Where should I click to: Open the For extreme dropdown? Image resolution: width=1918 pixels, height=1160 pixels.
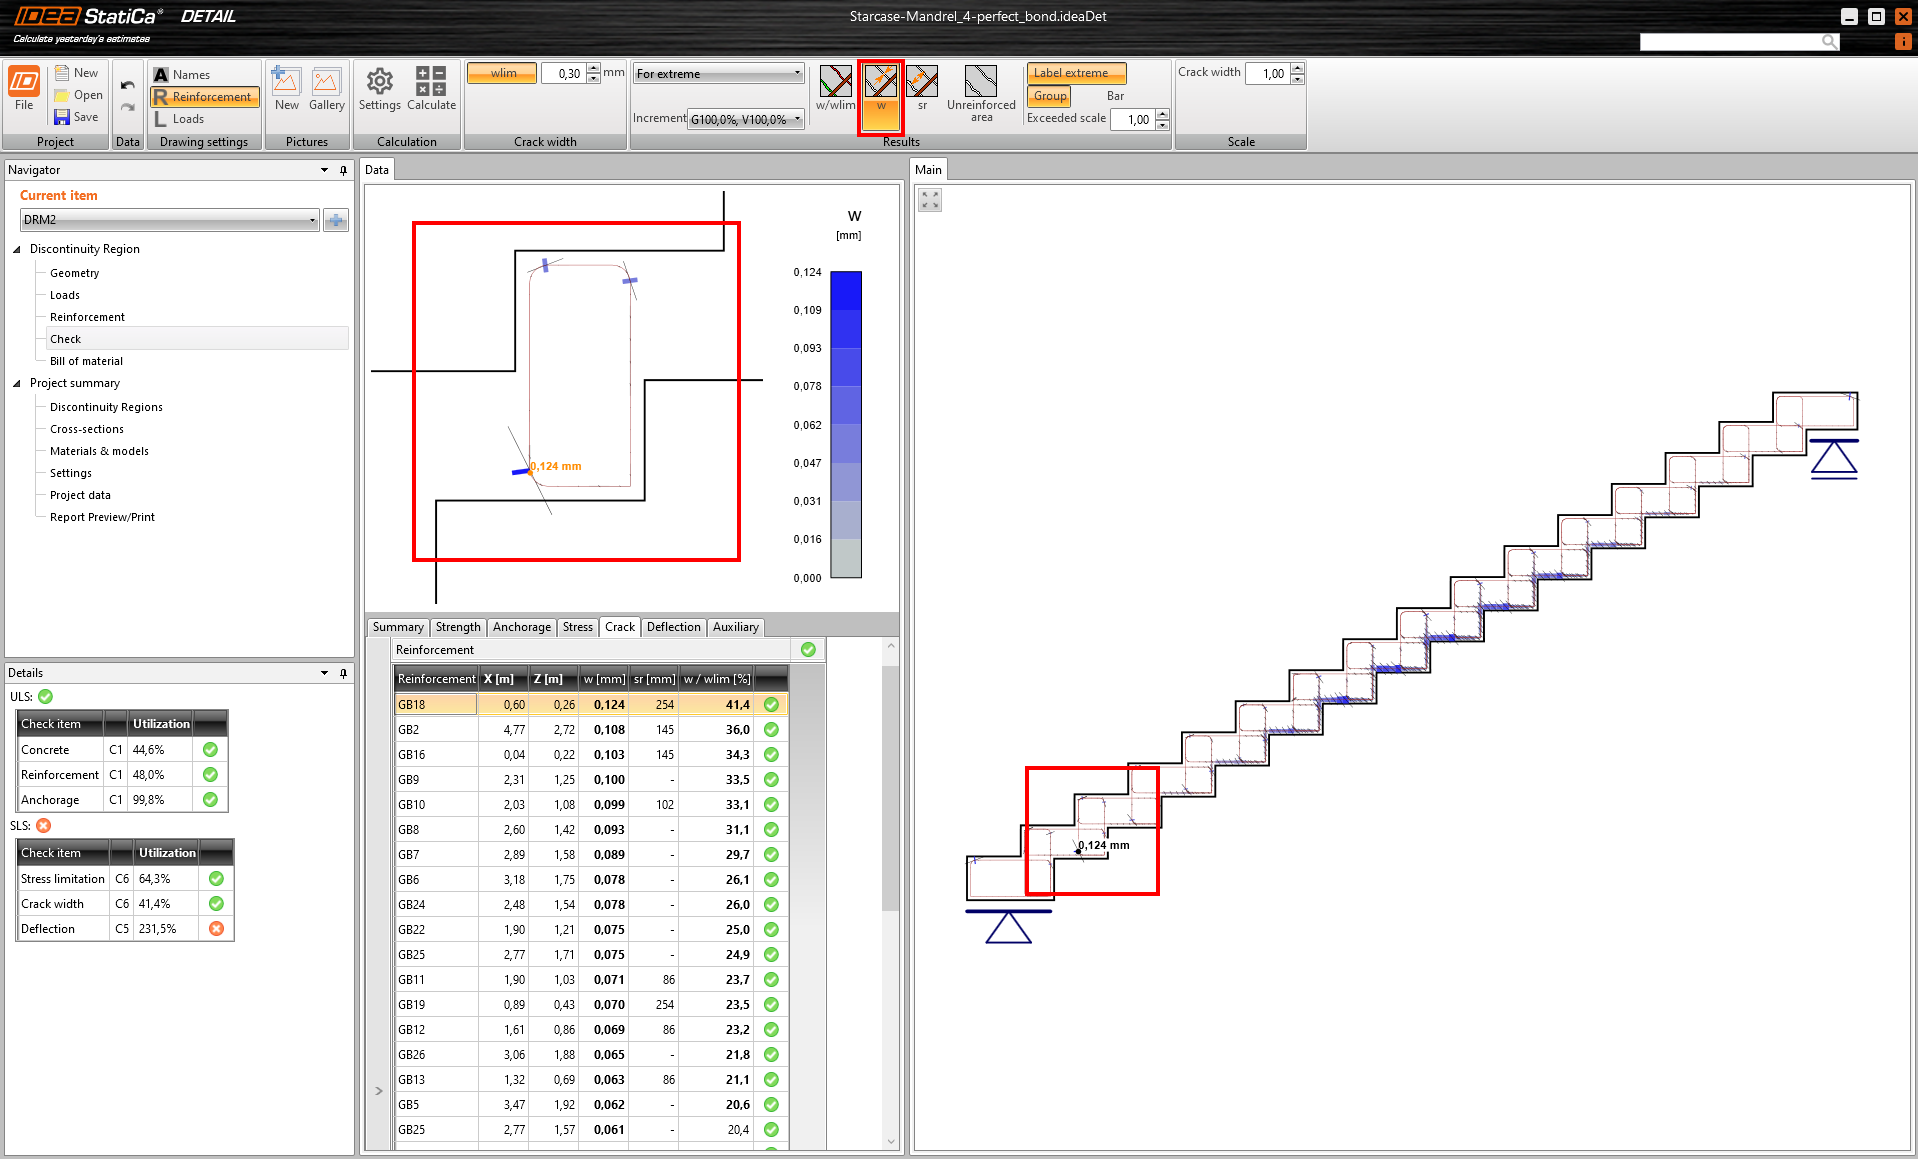(718, 73)
